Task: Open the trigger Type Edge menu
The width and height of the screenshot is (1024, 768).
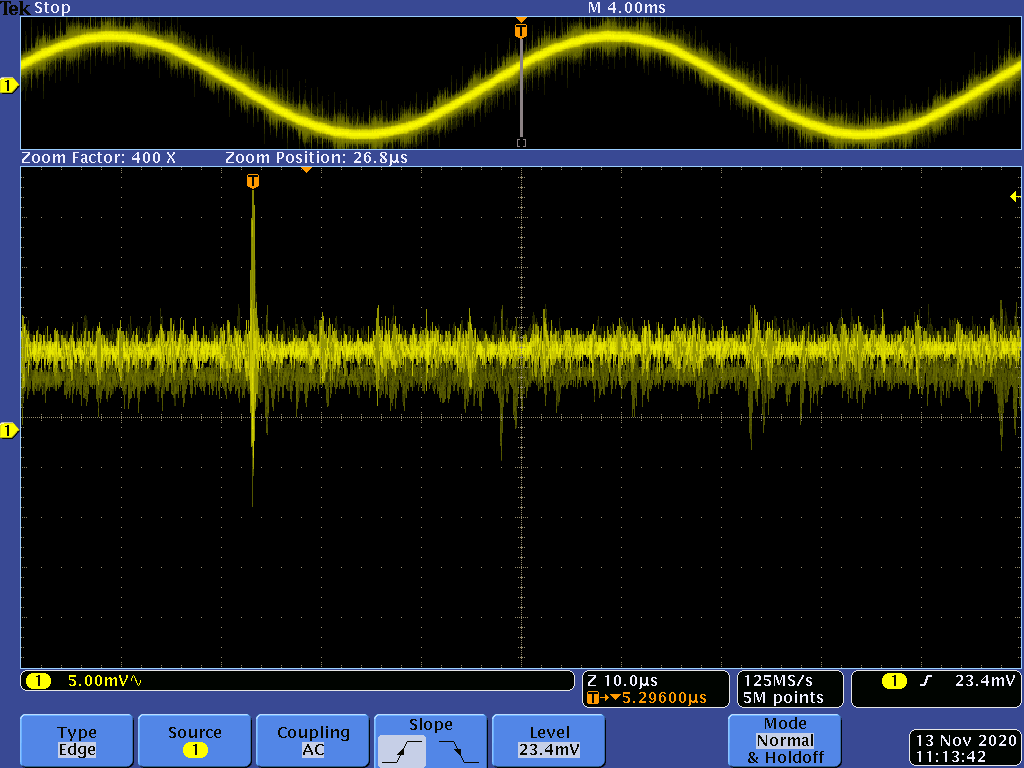Action: [x=77, y=741]
